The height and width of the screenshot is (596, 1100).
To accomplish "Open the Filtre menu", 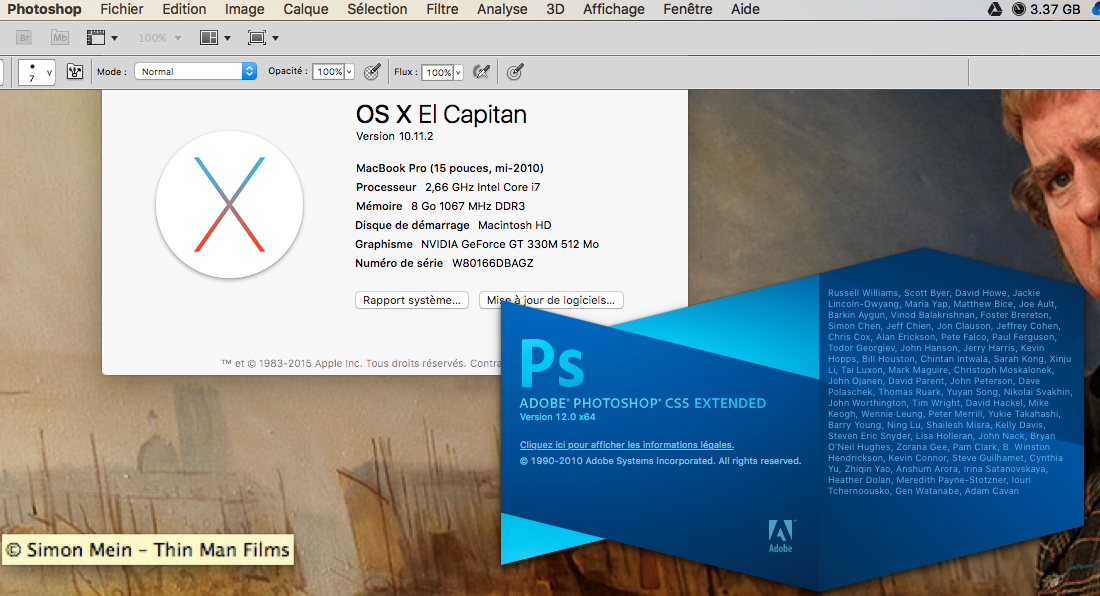I will click(442, 9).
